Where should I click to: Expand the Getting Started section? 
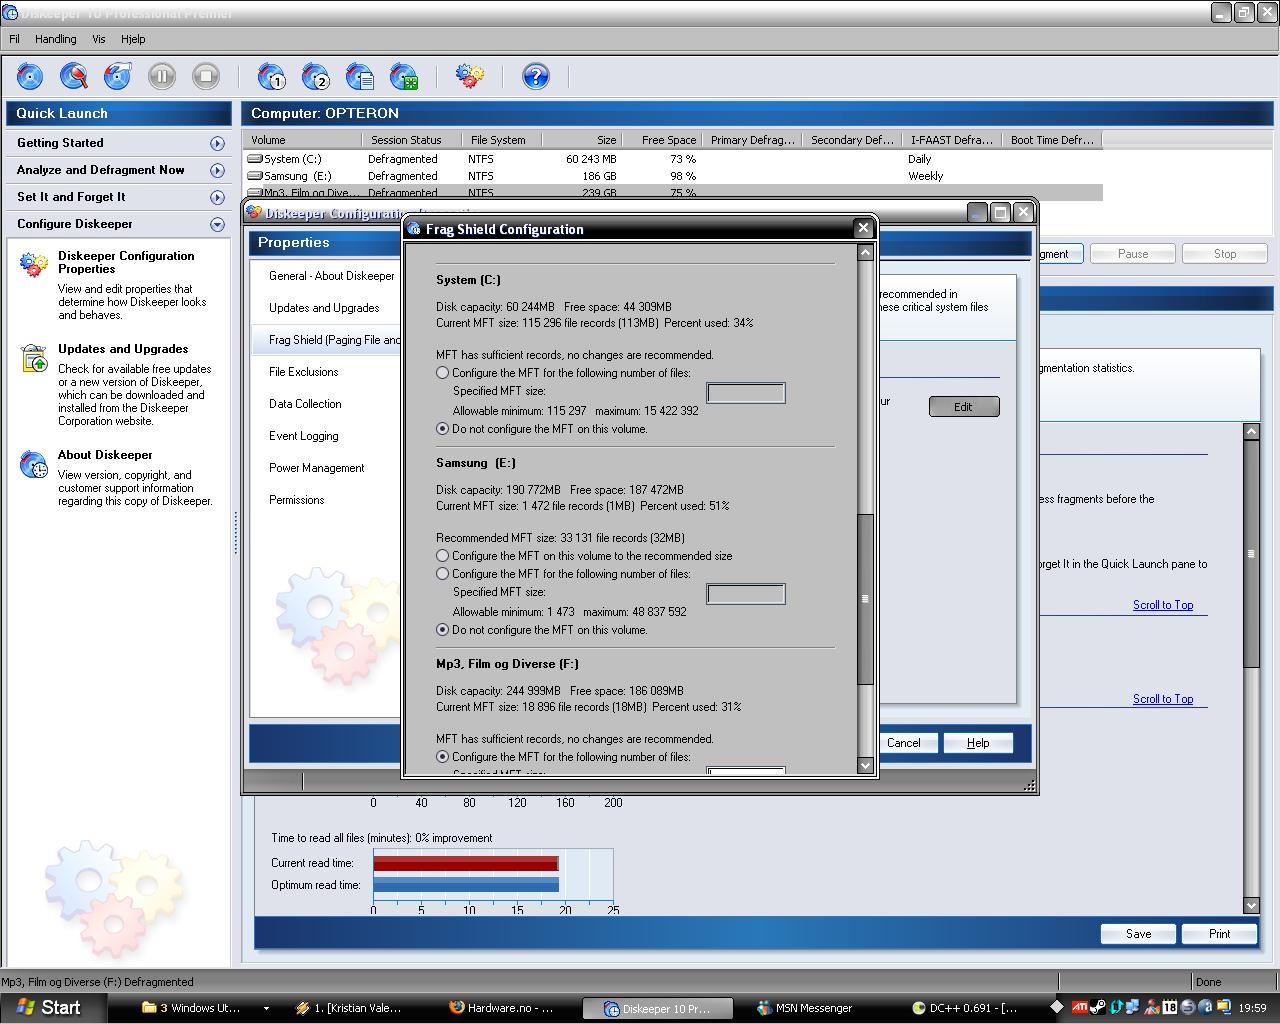(x=217, y=143)
